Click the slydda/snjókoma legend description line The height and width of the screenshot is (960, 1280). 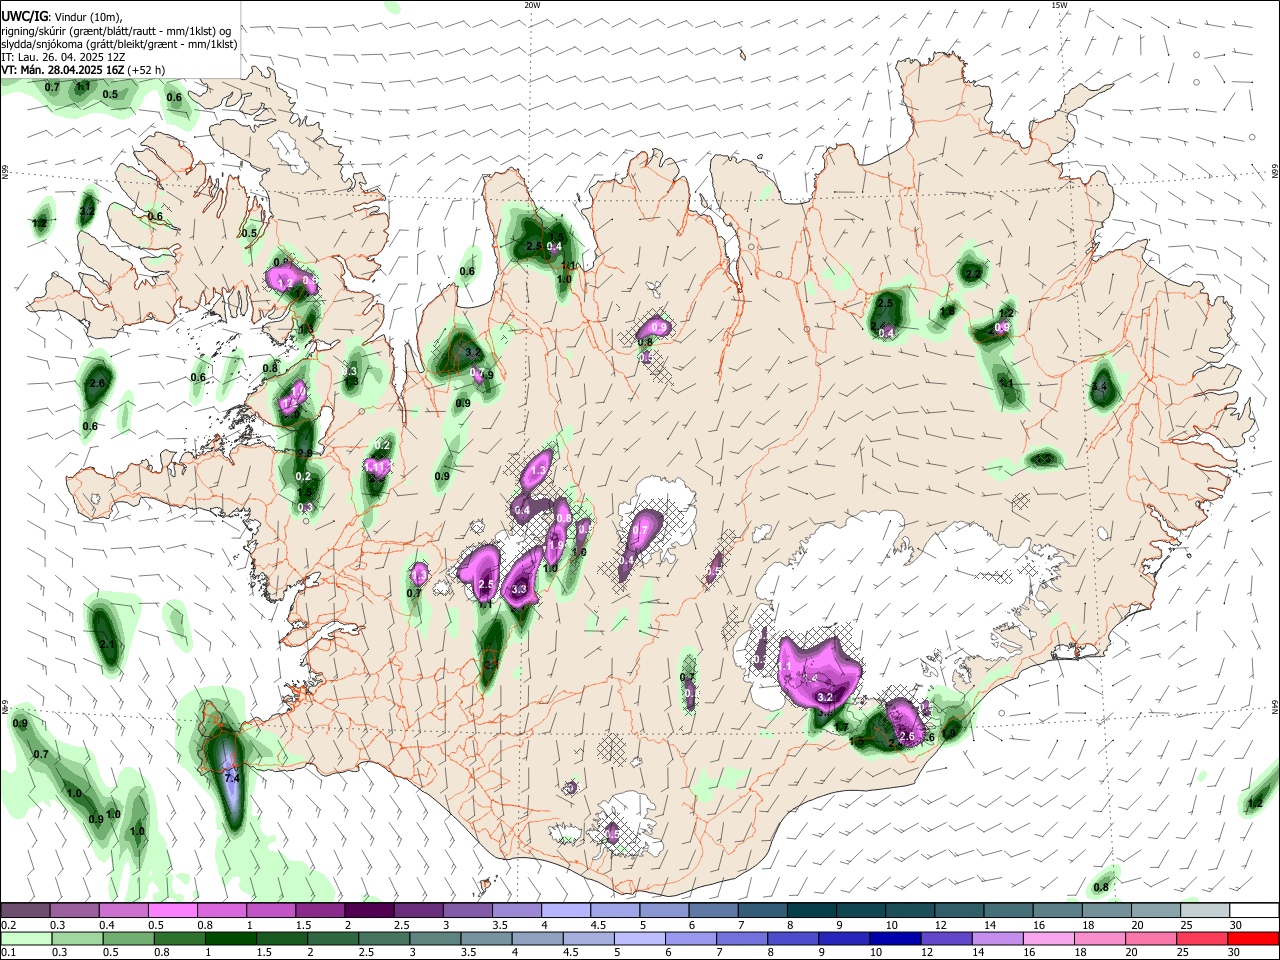point(119,44)
